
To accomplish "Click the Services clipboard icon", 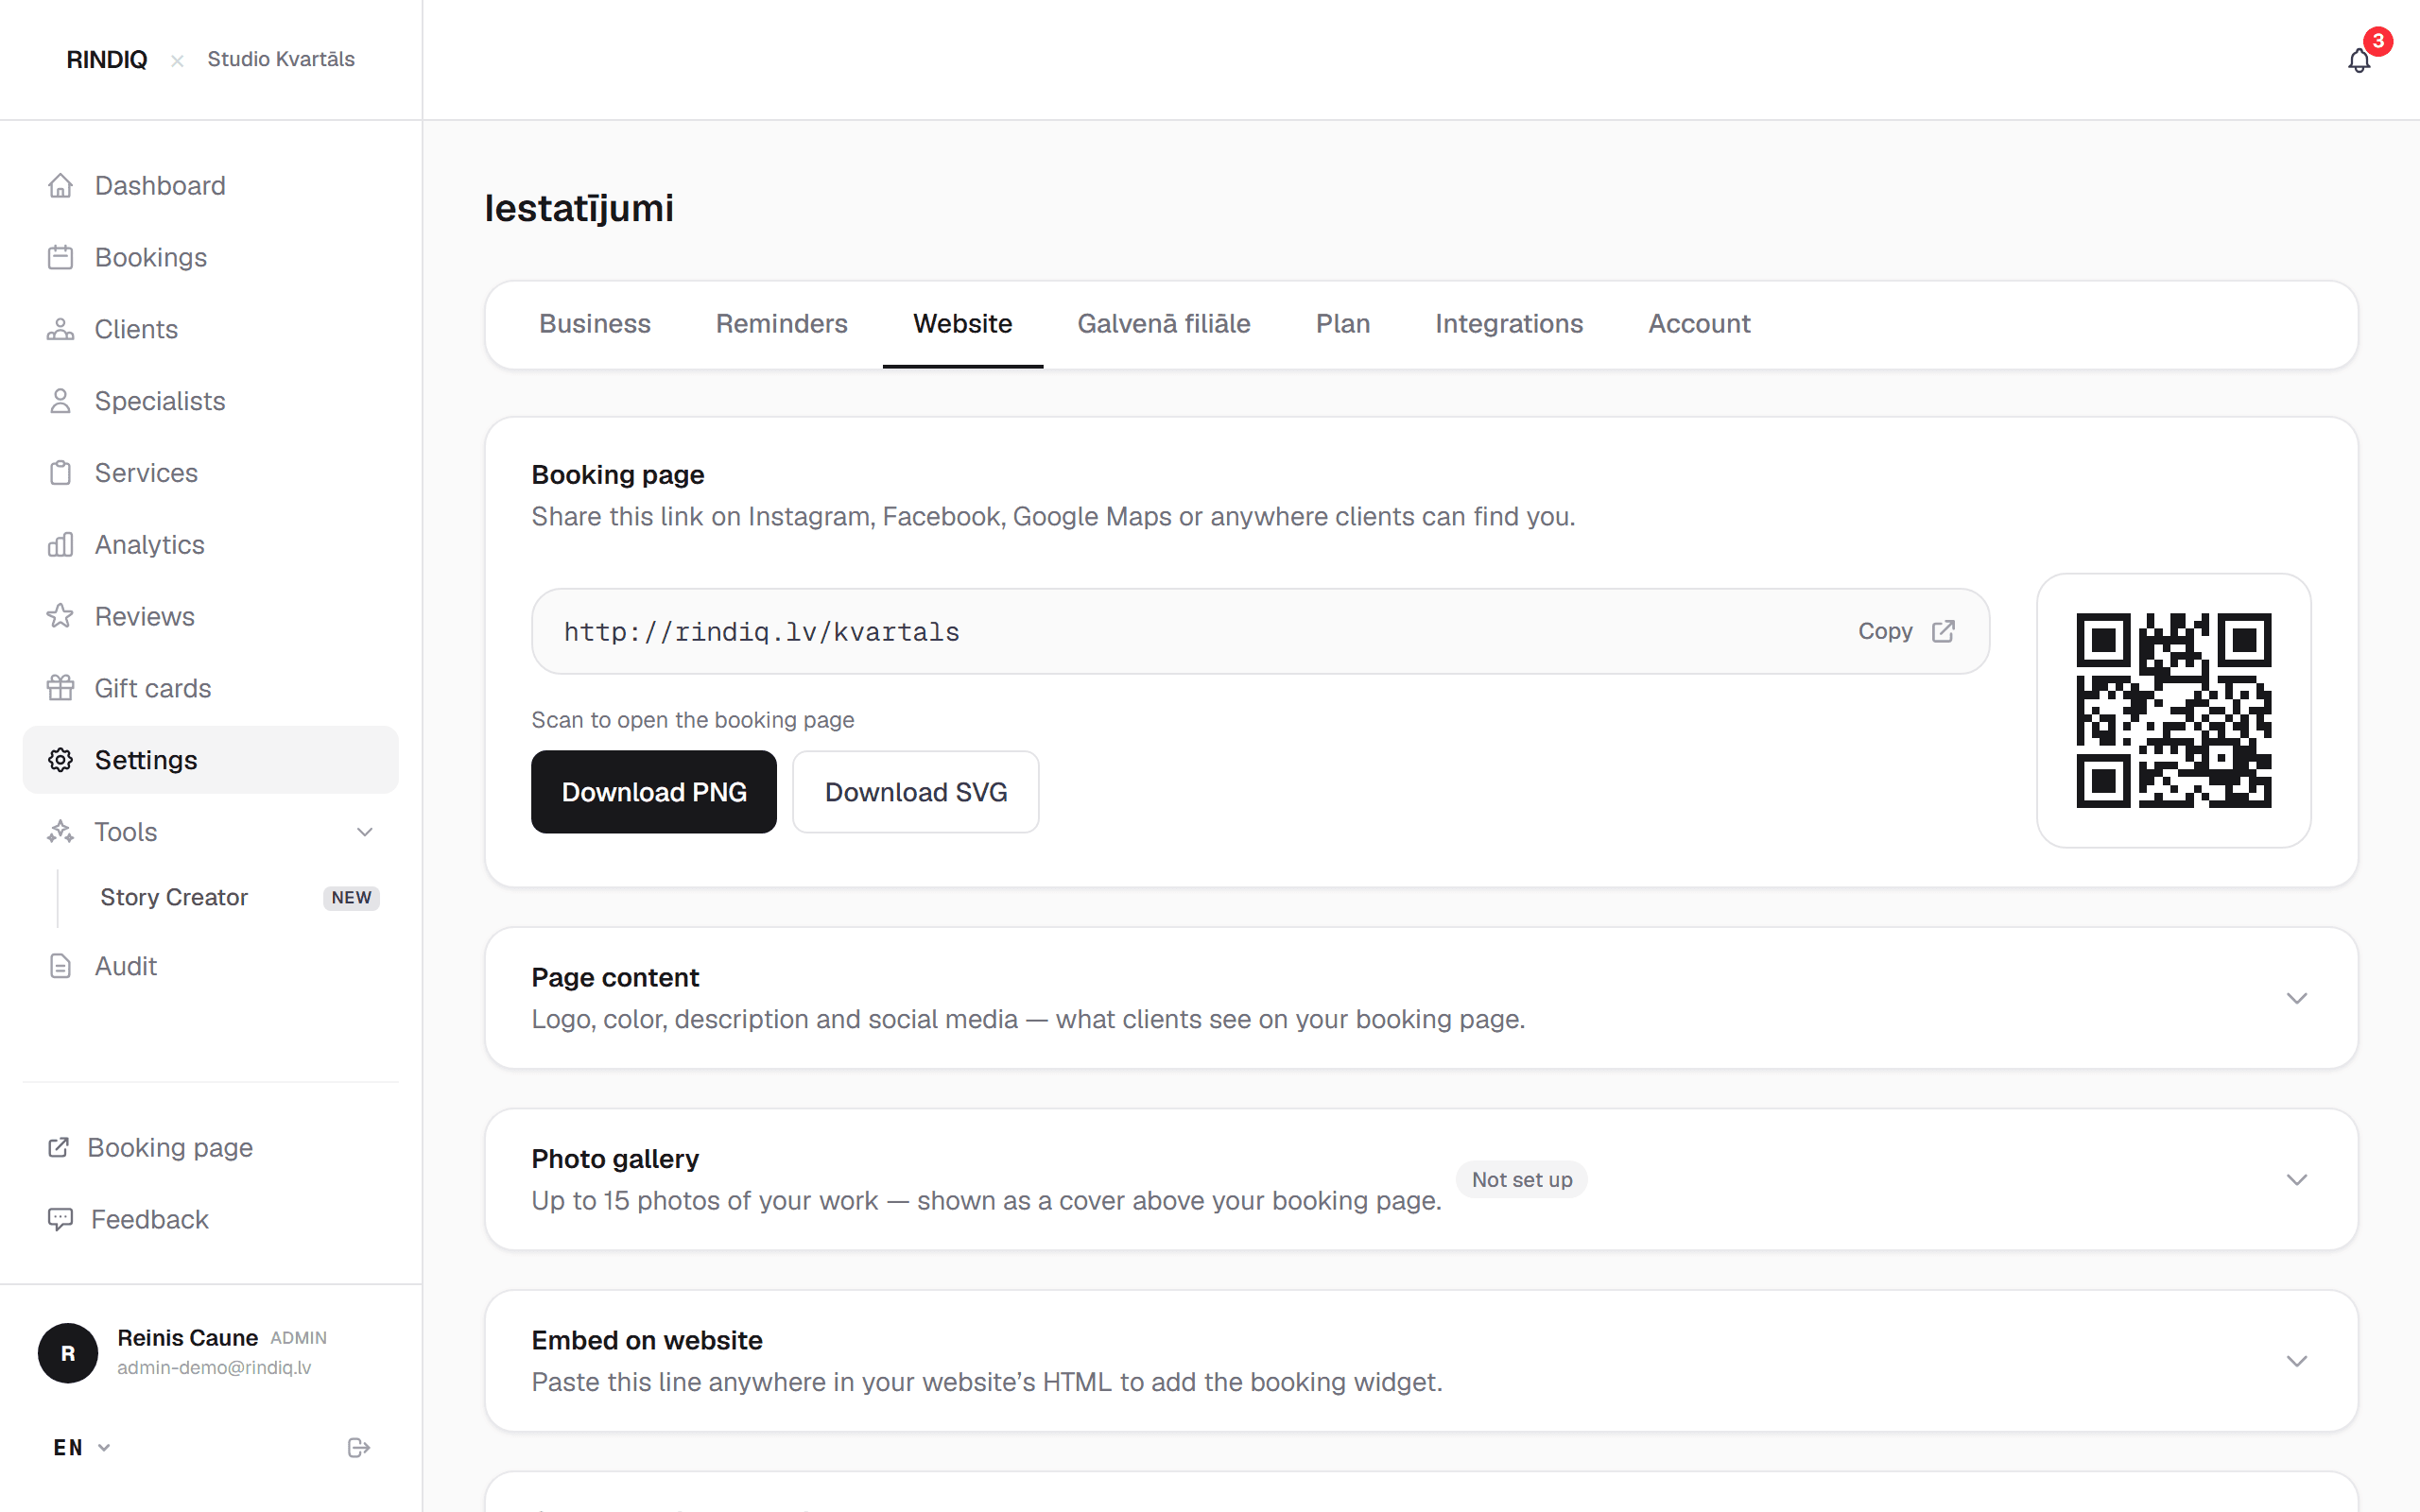I will (x=60, y=473).
